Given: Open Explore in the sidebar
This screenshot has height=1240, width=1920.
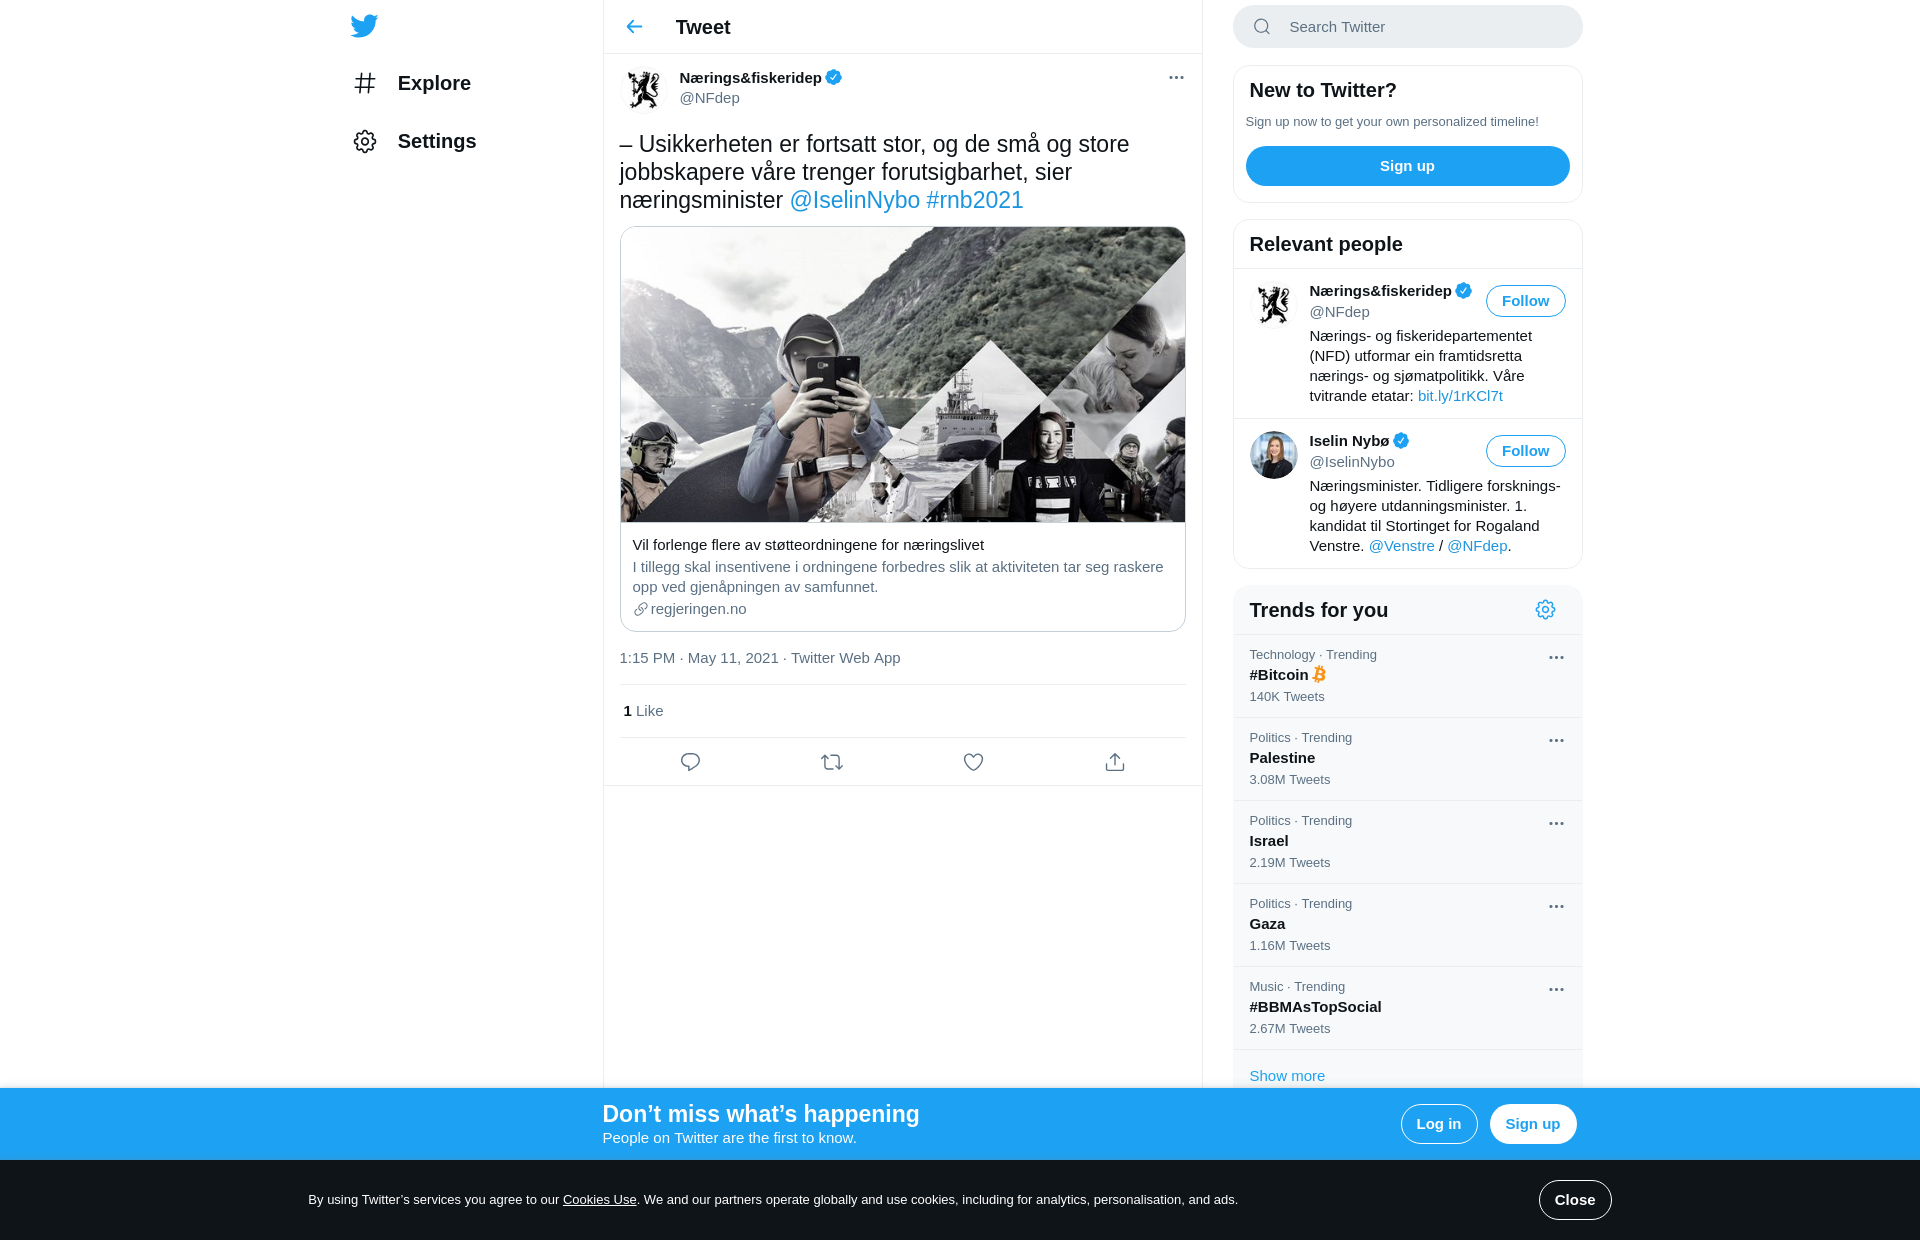Looking at the screenshot, I should tap(412, 83).
